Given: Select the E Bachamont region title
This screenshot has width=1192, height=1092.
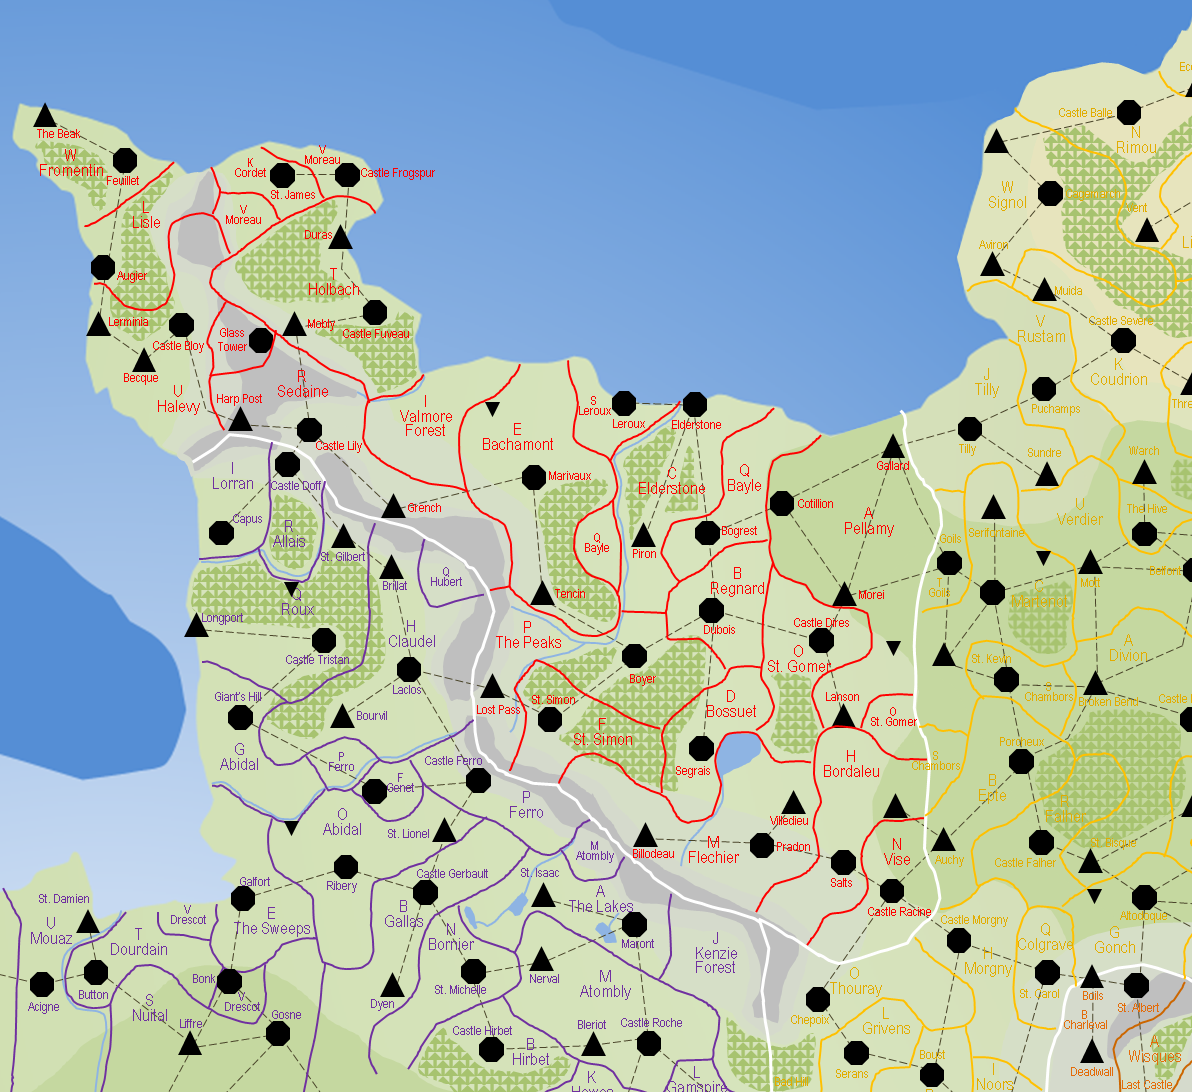Looking at the screenshot, I should click(x=518, y=436).
